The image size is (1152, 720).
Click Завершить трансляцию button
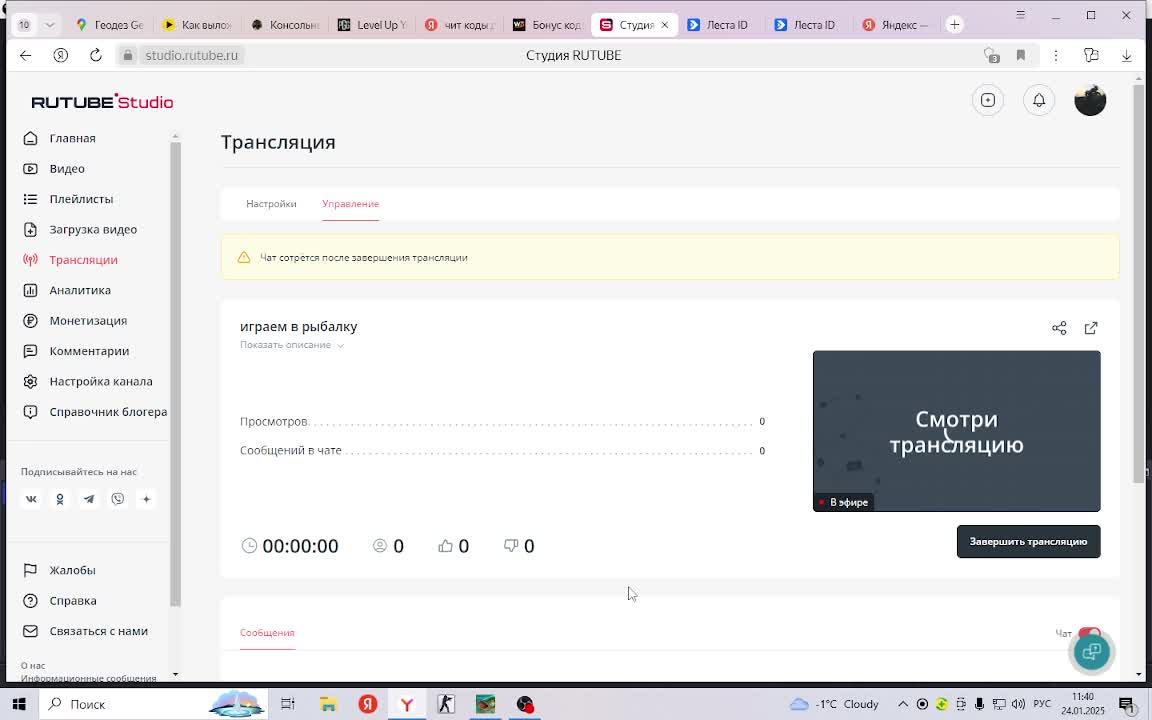point(1028,541)
